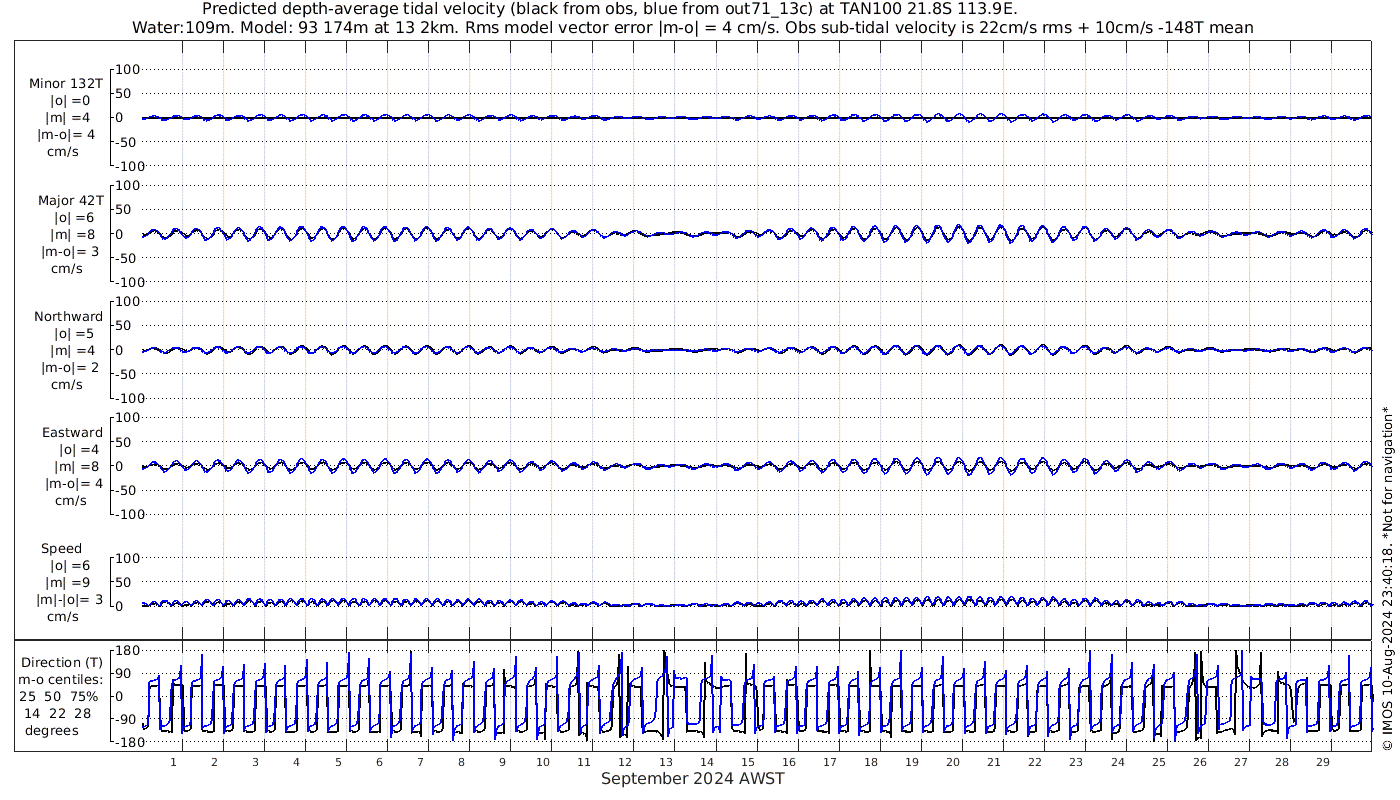Click '|o| =5' value under Northward
This screenshot has width=1400, height=800.
[74, 333]
